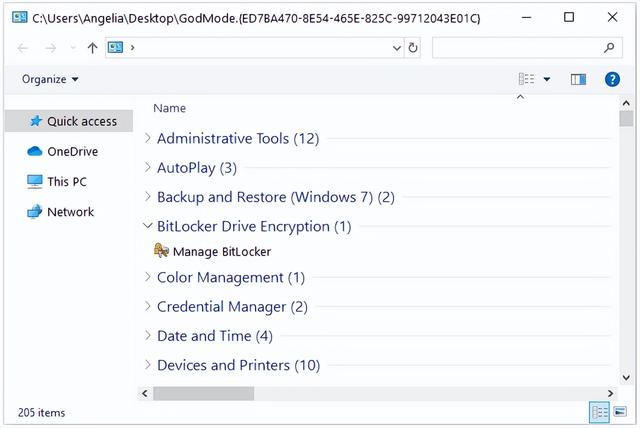Expand the Devices and Printers group
The height and width of the screenshot is (428, 640).
coord(148,365)
